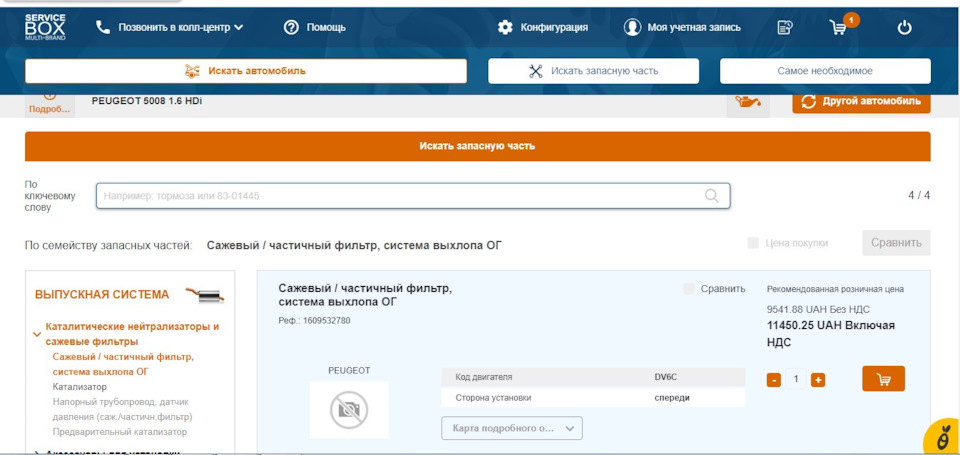Click the top Сравнить button

[896, 243]
